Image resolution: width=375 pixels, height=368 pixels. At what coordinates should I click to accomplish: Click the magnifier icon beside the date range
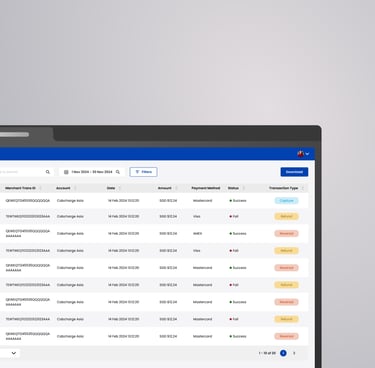118,172
